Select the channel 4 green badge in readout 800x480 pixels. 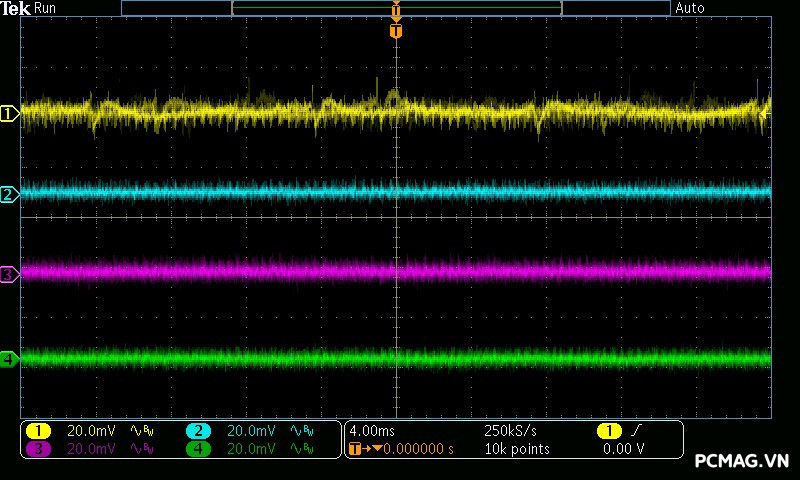[198, 449]
